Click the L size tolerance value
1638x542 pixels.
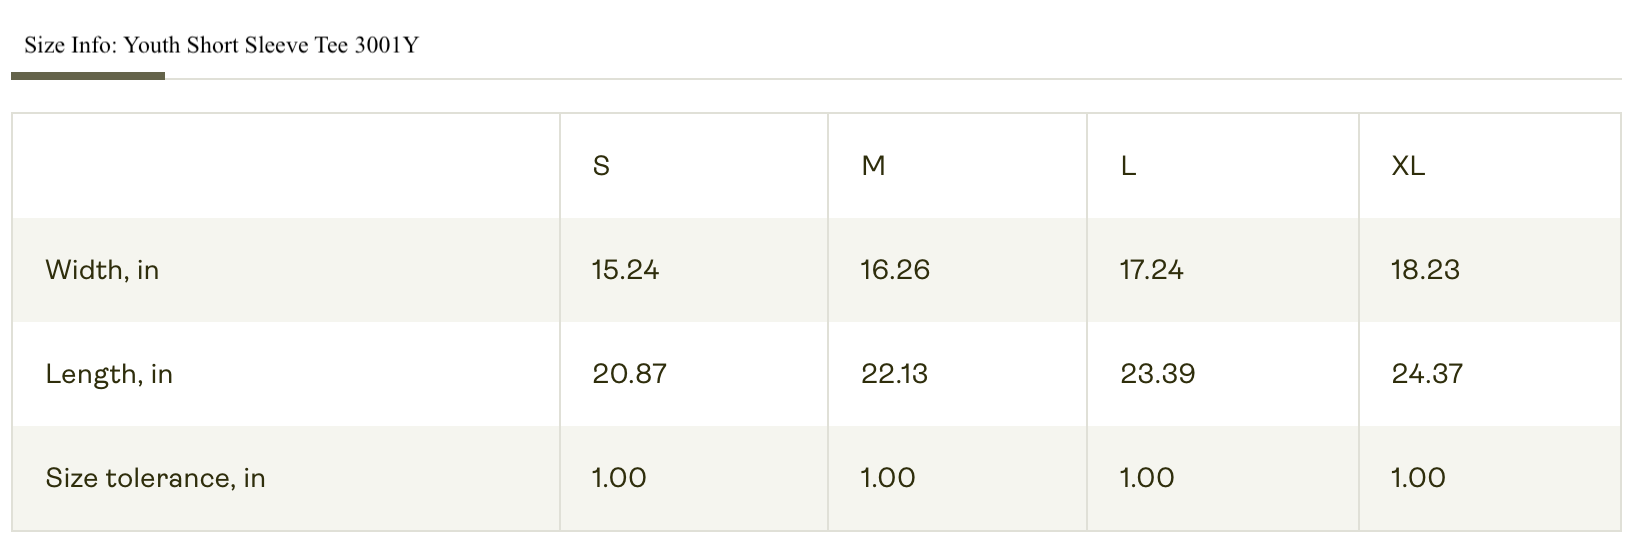(1147, 478)
